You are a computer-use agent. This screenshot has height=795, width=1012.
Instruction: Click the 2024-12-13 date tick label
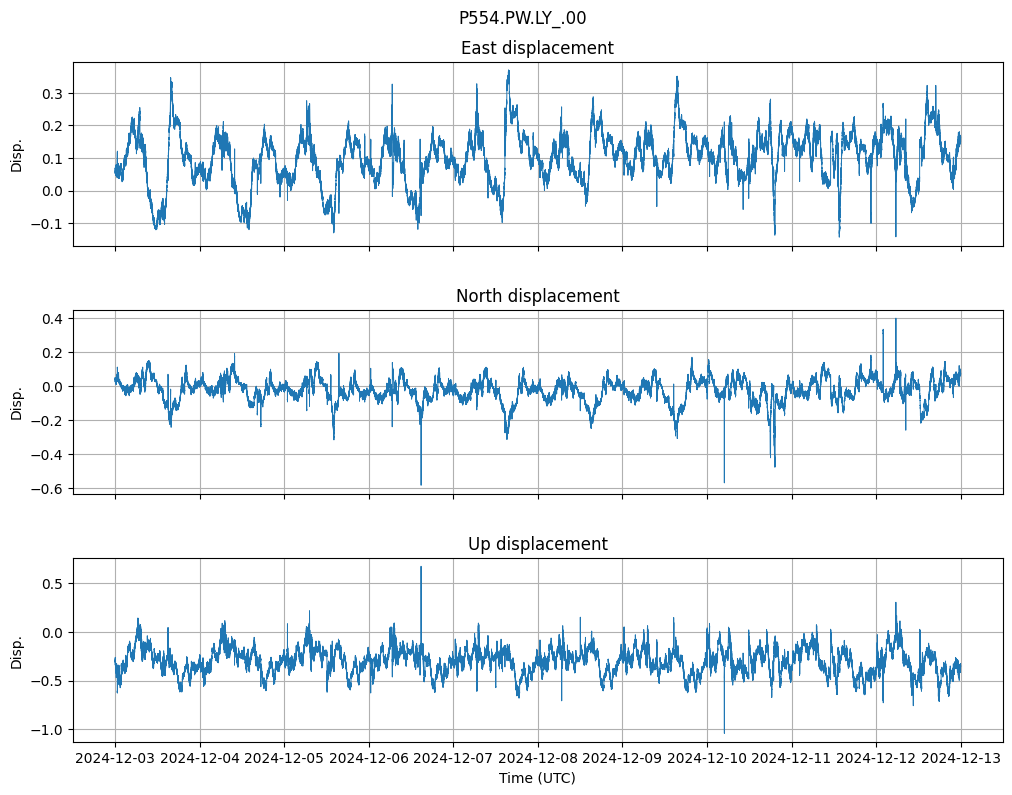[x=961, y=758]
